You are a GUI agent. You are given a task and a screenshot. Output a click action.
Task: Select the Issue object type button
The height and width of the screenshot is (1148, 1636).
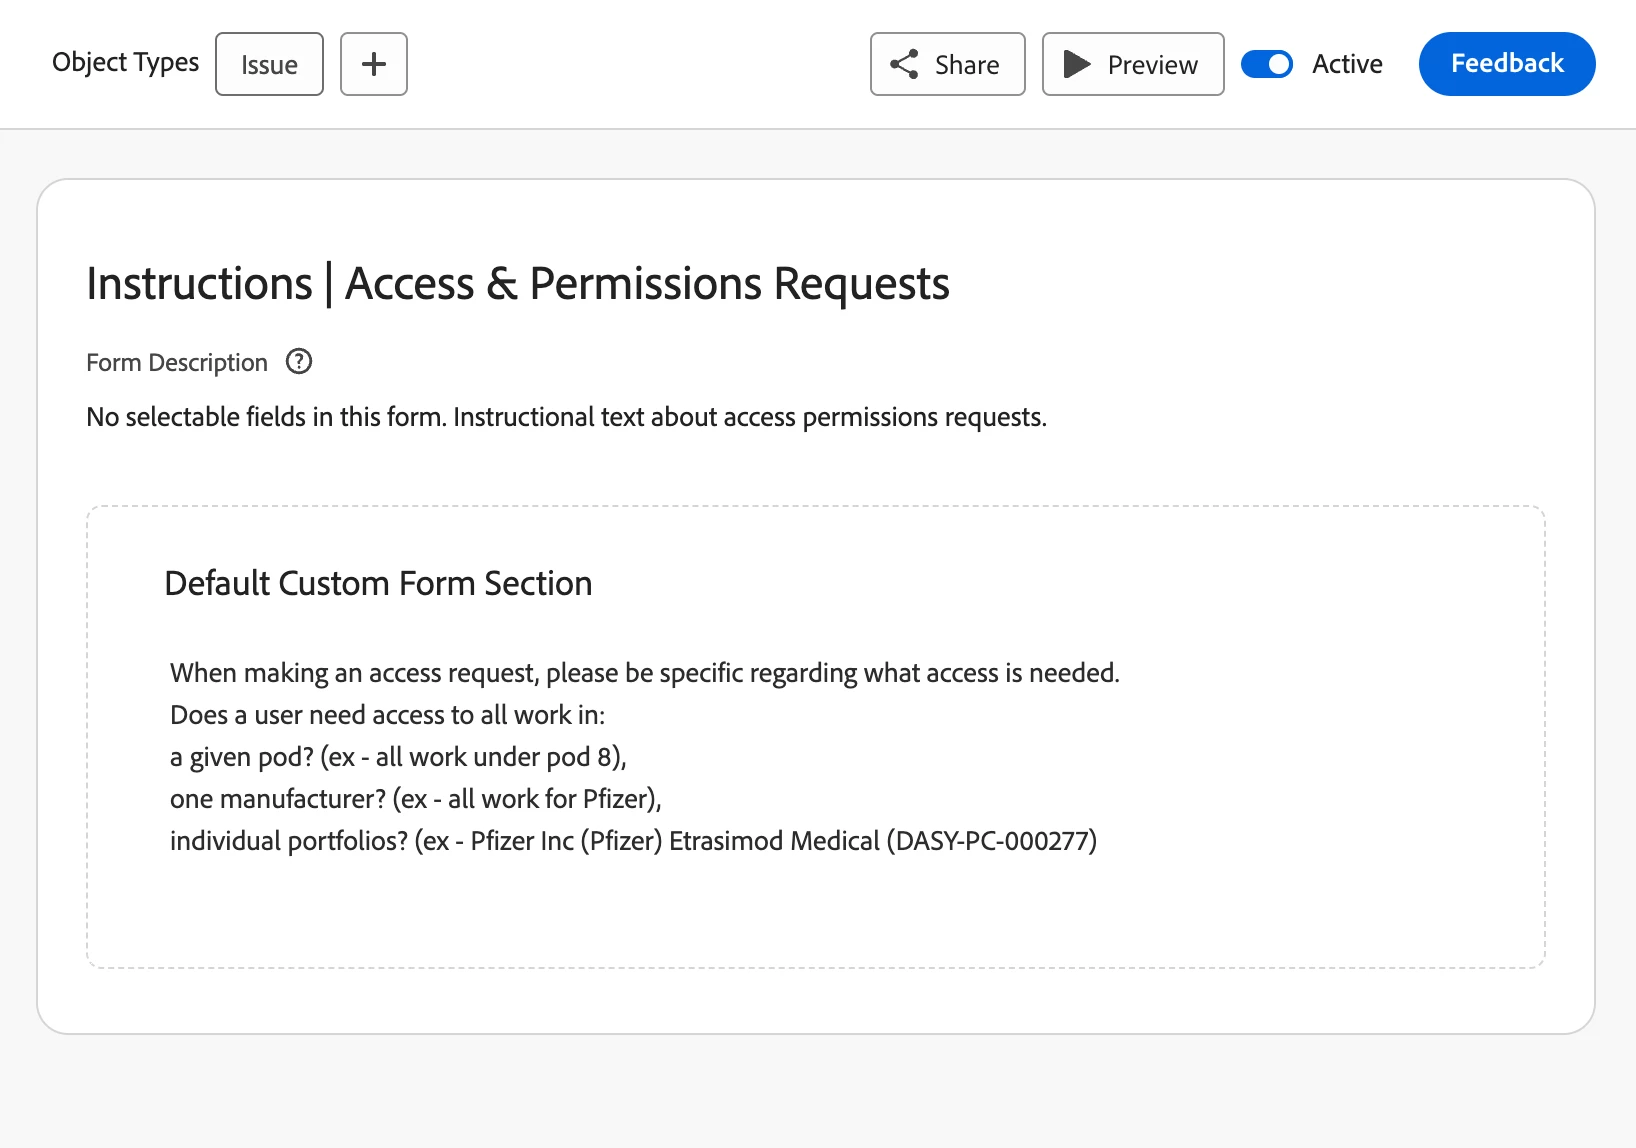(269, 64)
